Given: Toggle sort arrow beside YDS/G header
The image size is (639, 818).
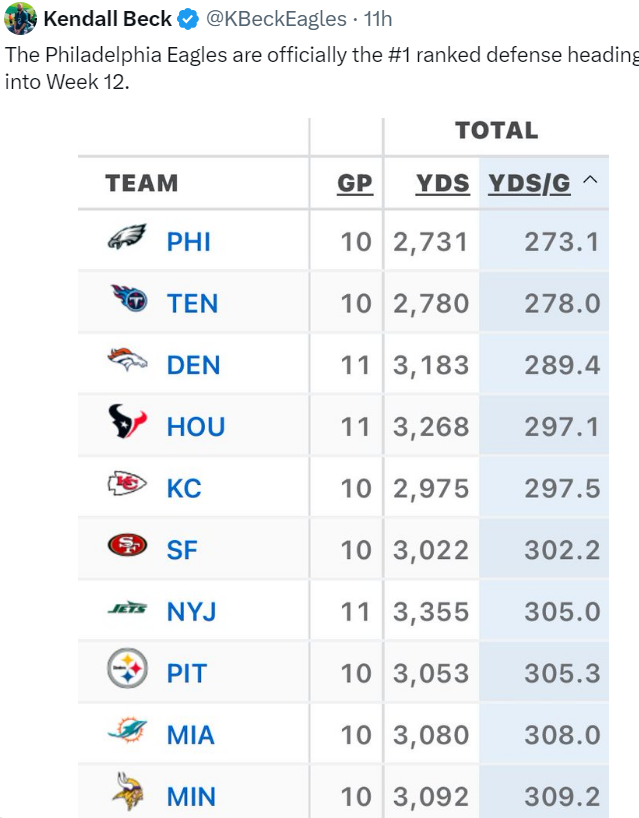Looking at the screenshot, I should (x=590, y=181).
